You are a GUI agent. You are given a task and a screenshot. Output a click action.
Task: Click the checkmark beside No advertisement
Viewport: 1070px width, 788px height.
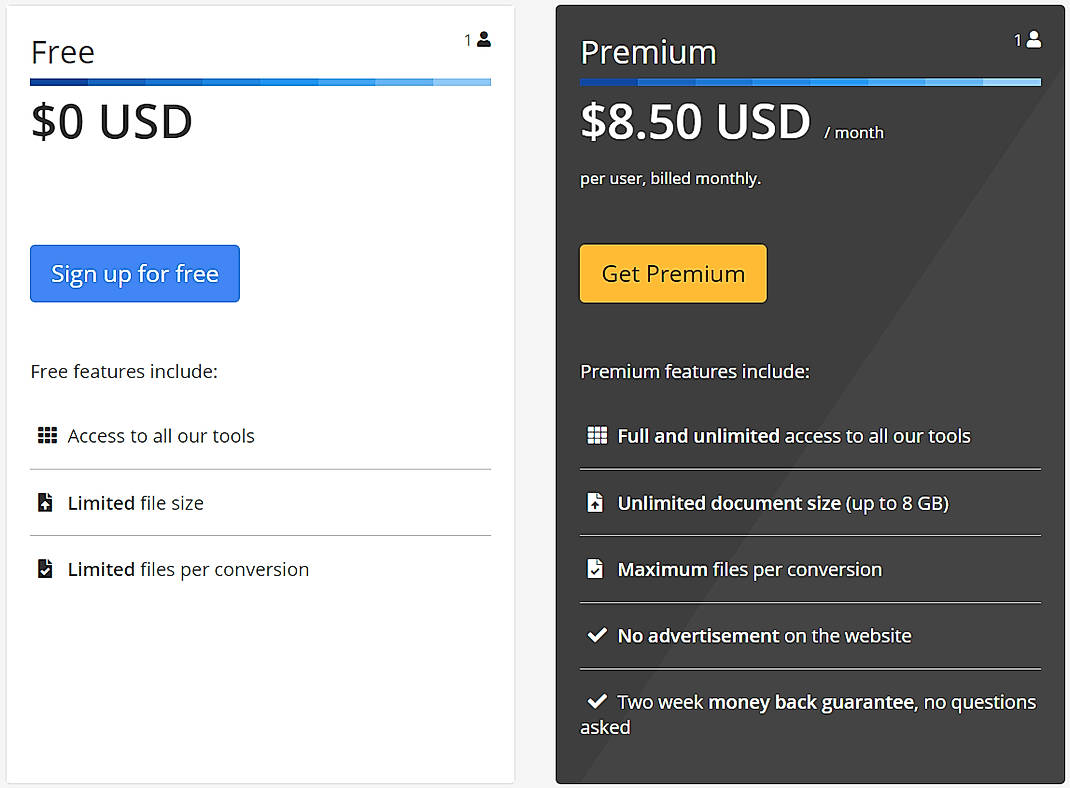596,634
